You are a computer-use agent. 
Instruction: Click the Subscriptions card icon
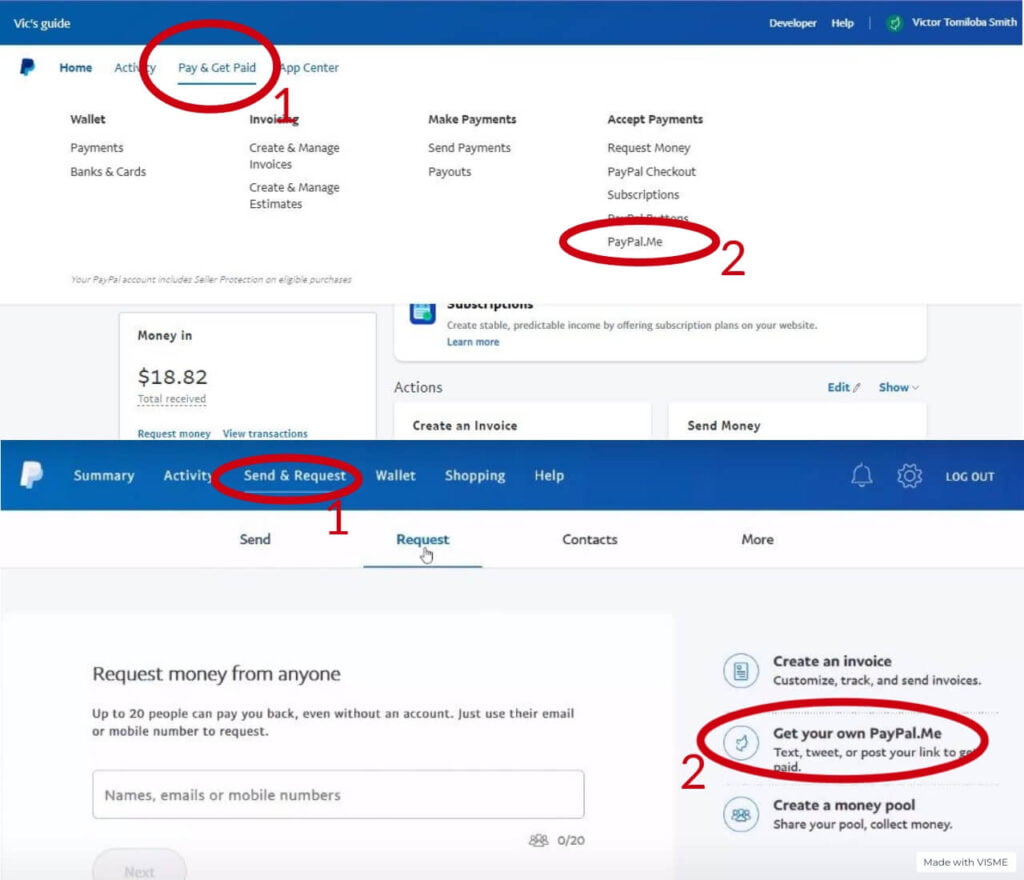(423, 313)
